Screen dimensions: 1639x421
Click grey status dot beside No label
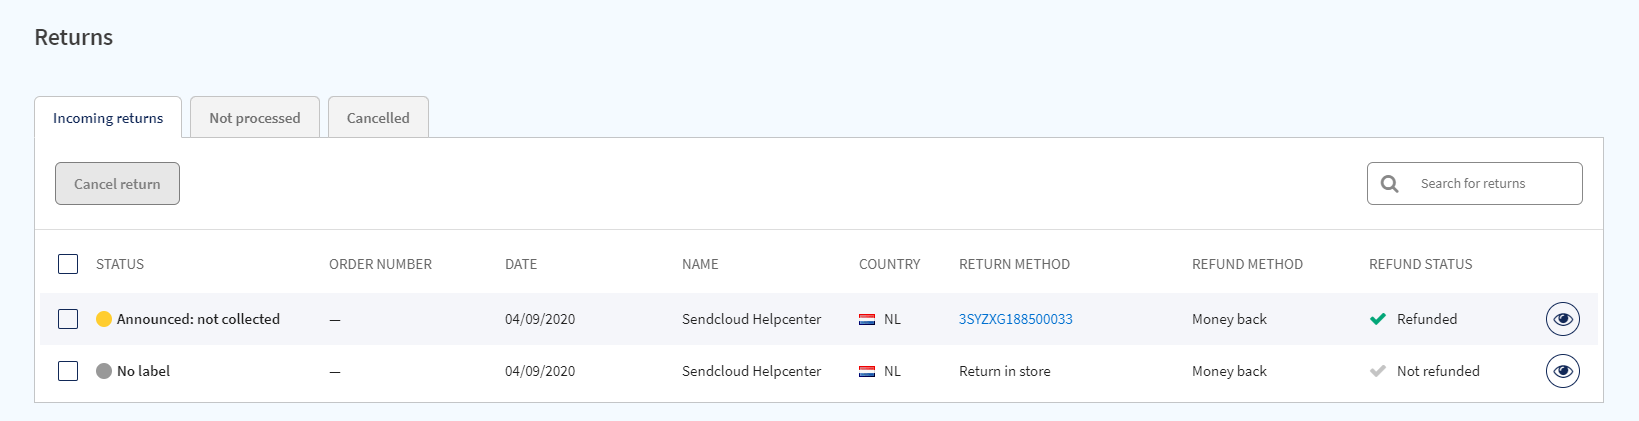pyautogui.click(x=104, y=371)
